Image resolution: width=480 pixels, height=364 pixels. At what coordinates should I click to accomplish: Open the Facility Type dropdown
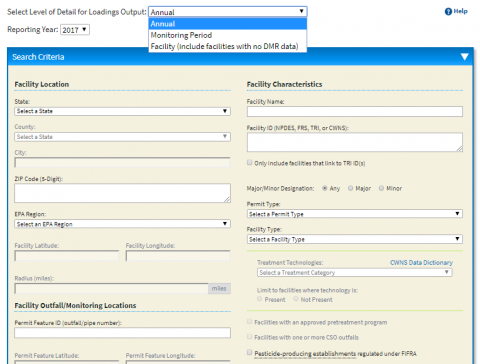pyautogui.click(x=355, y=239)
